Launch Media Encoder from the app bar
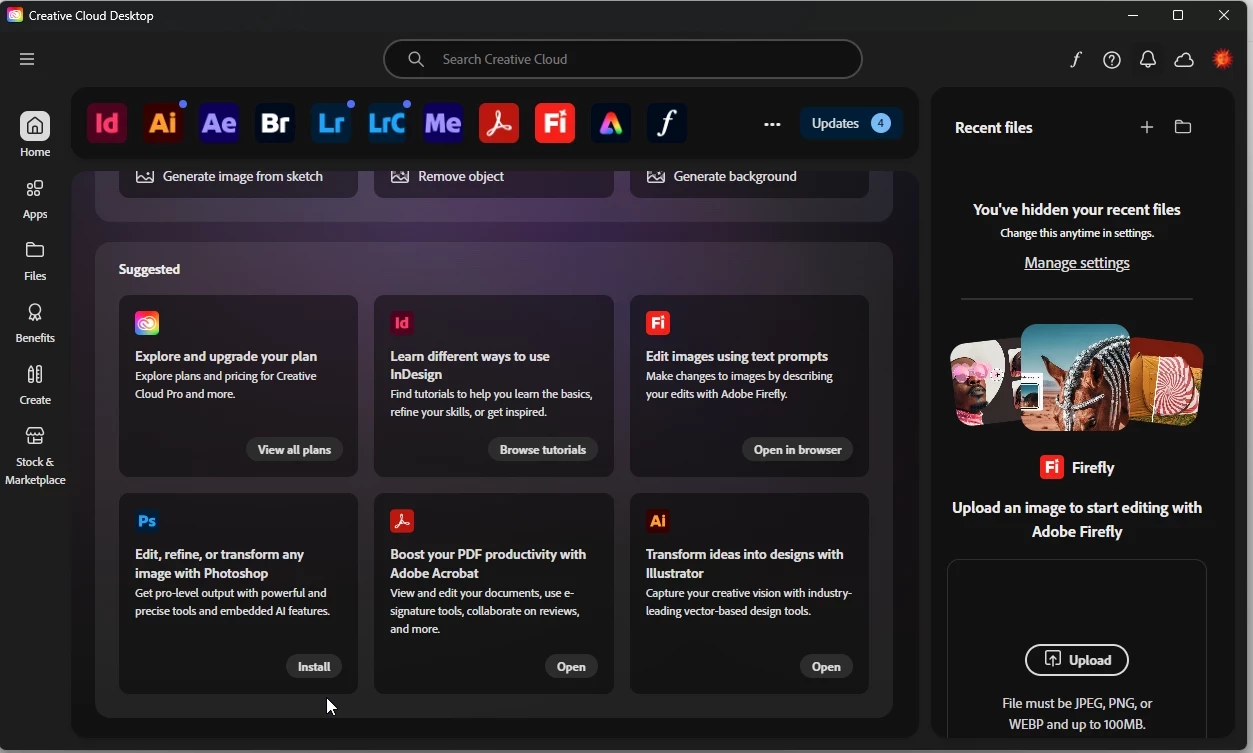The width and height of the screenshot is (1253, 753). (443, 123)
